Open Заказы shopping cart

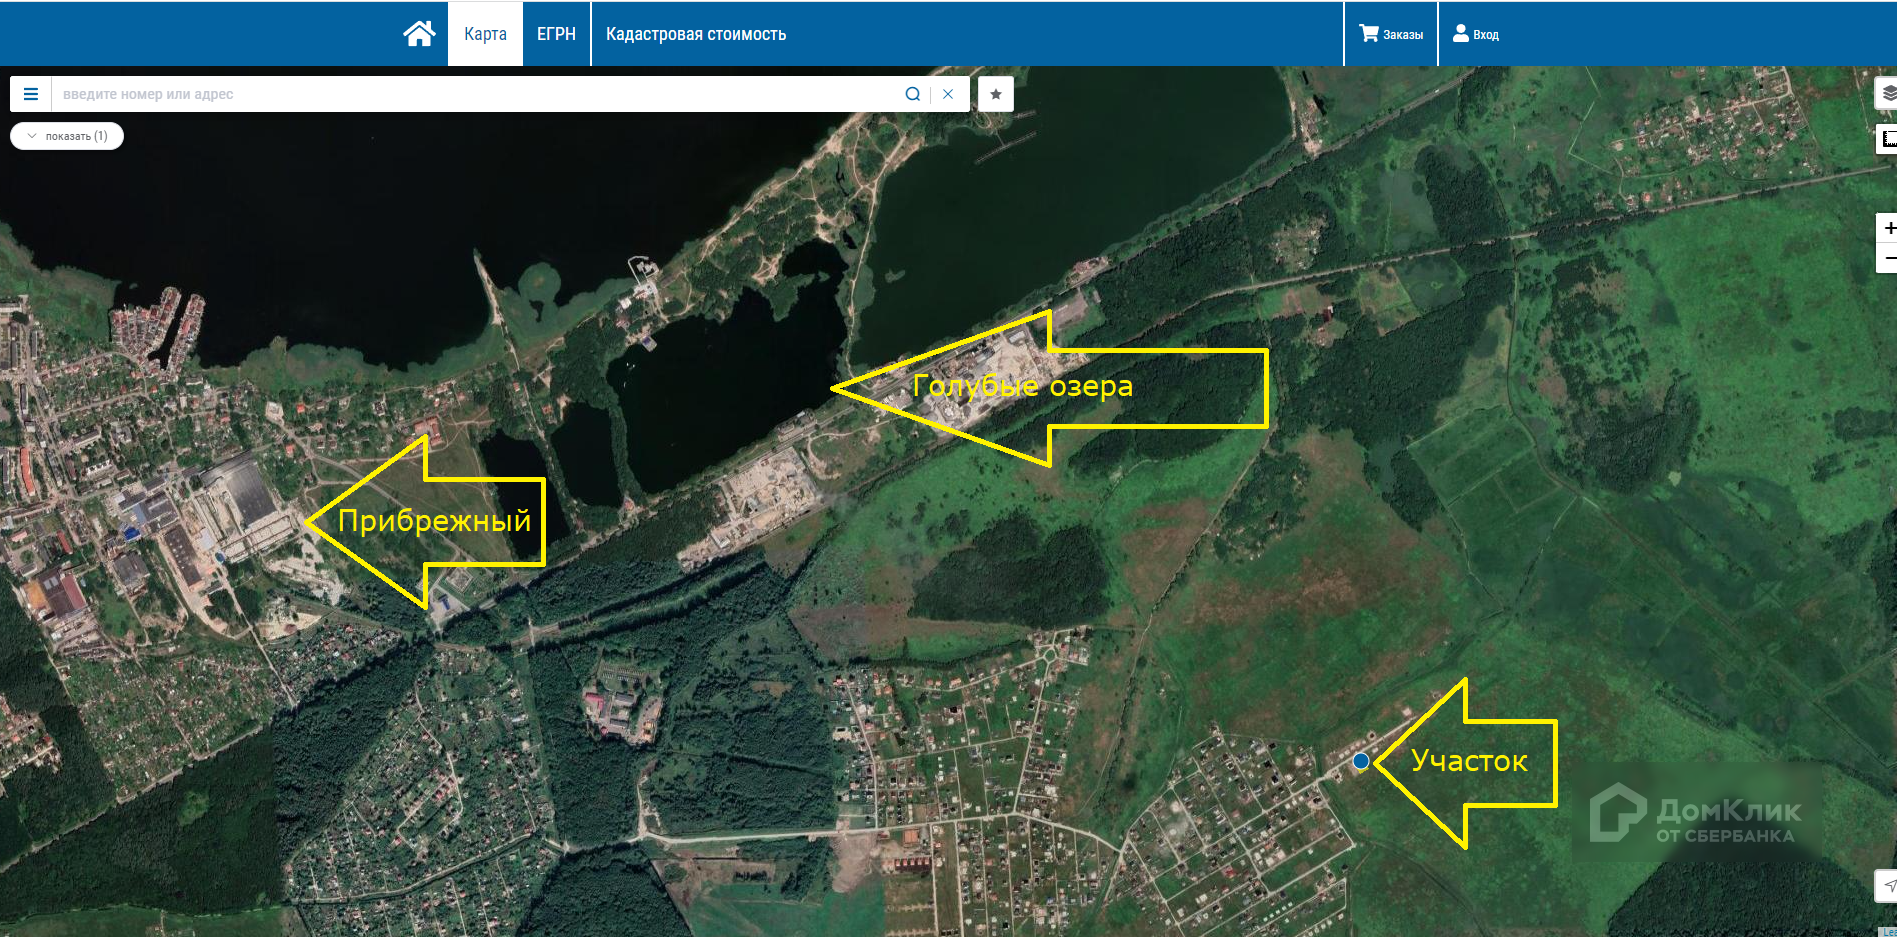point(1391,34)
